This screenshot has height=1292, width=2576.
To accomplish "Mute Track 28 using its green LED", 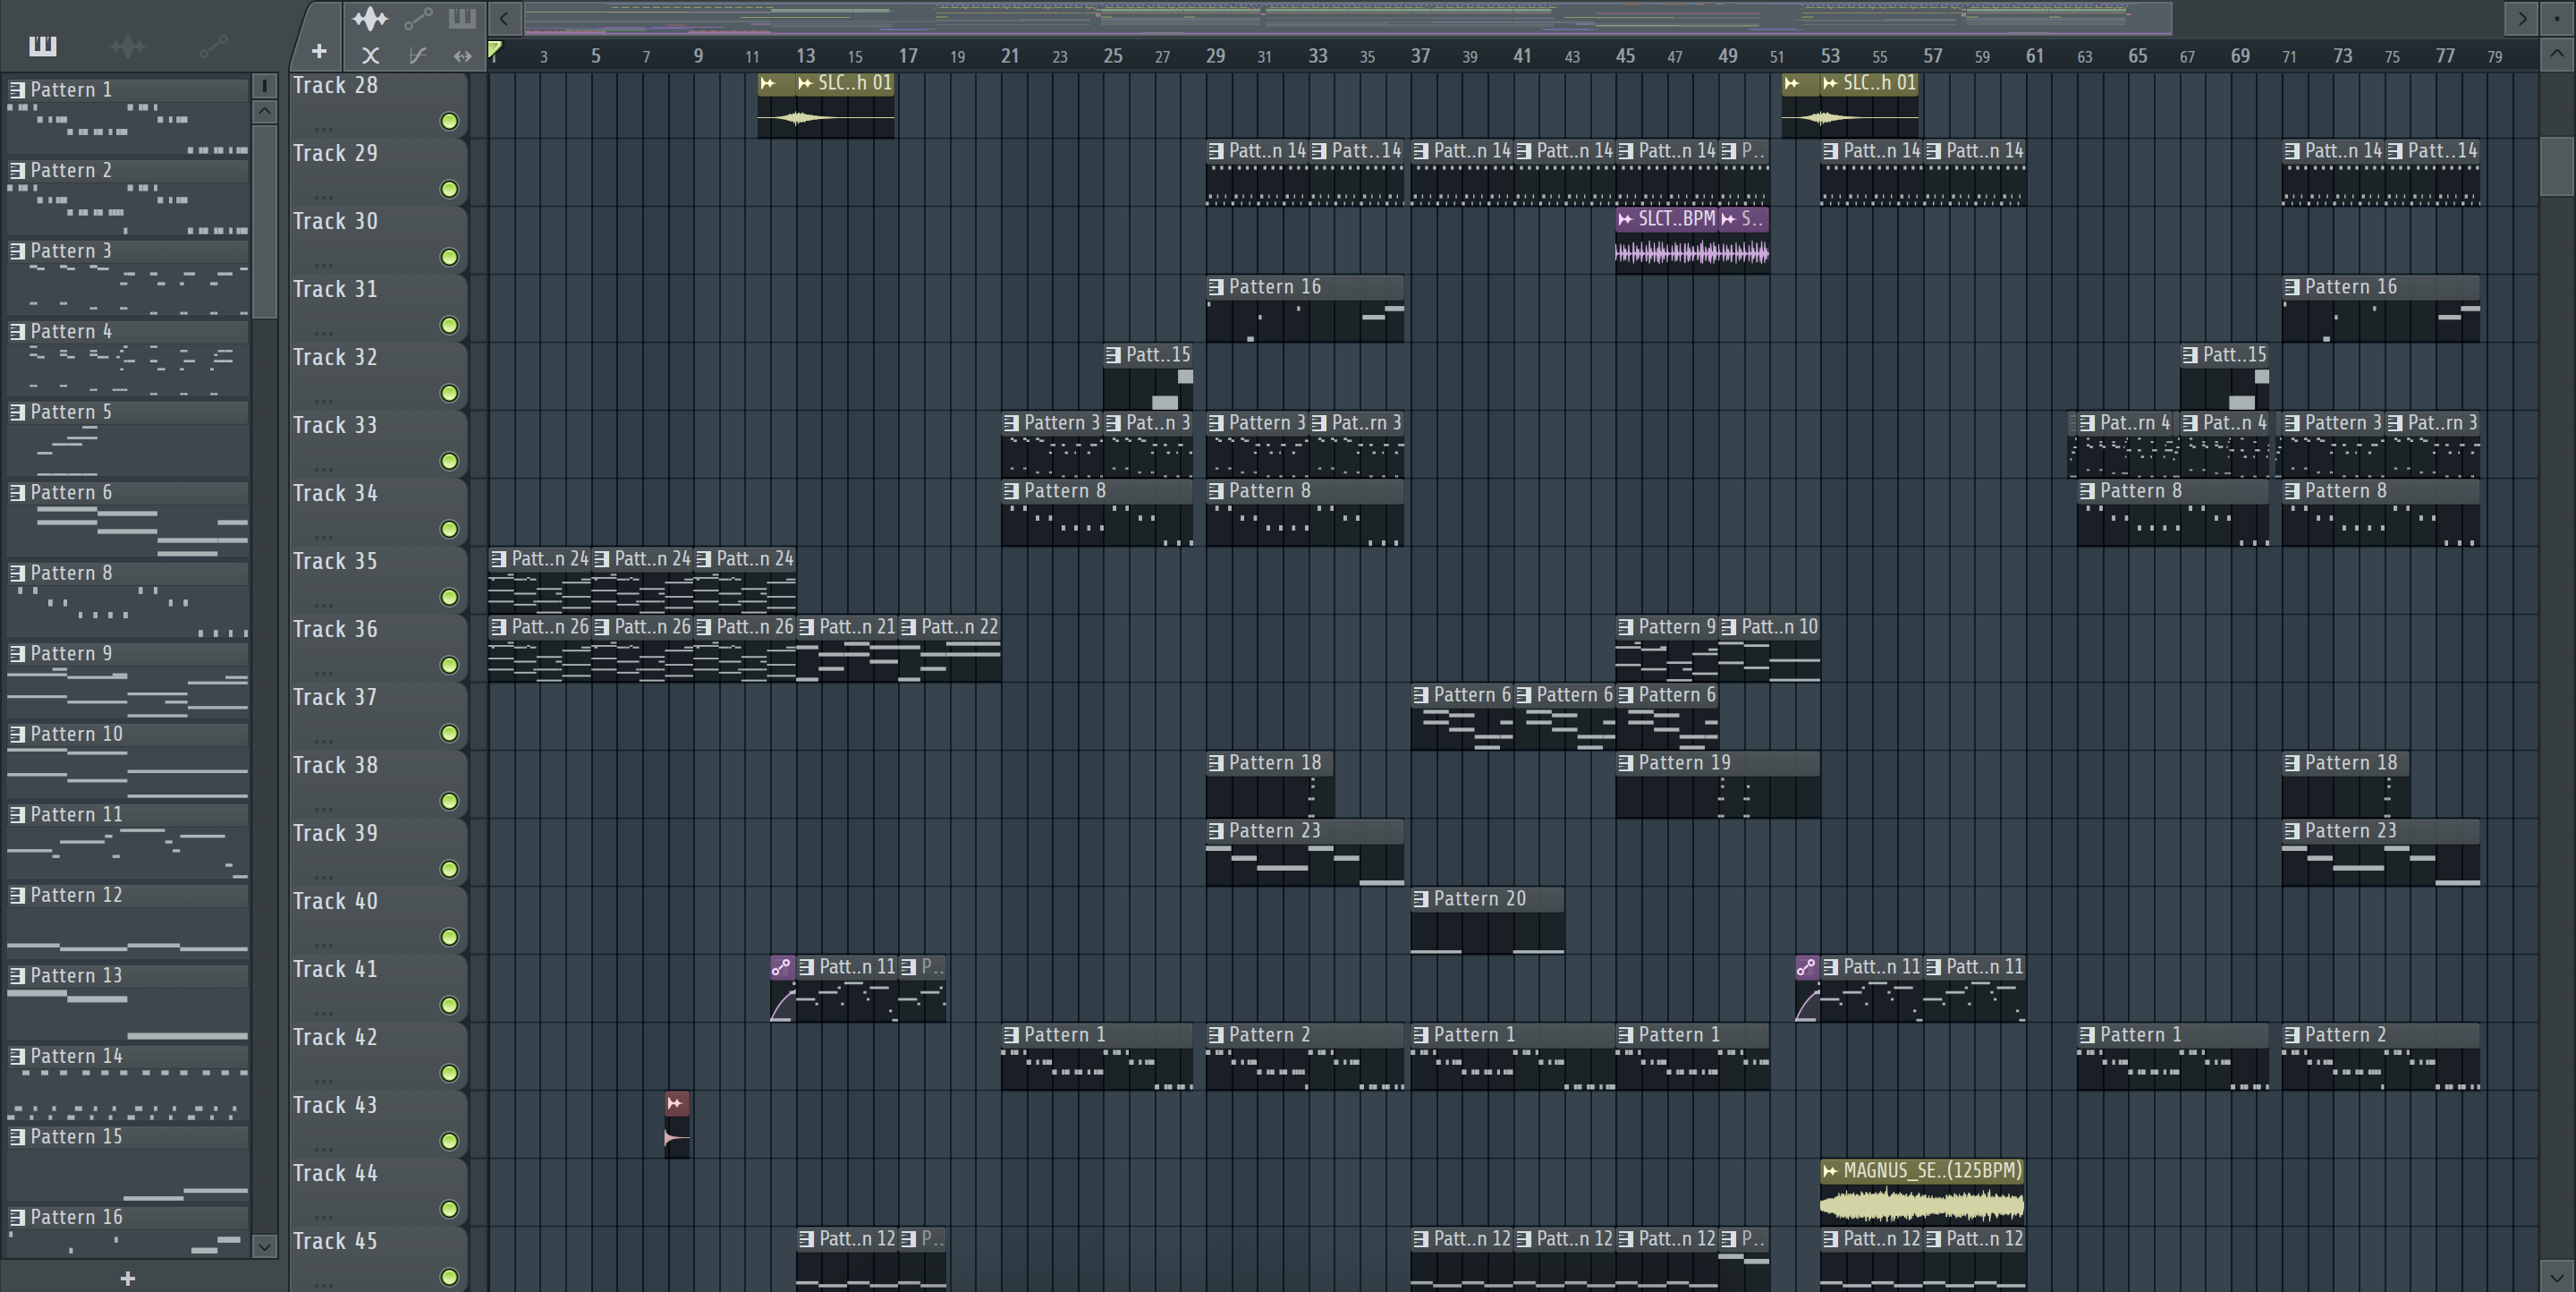I will (450, 121).
